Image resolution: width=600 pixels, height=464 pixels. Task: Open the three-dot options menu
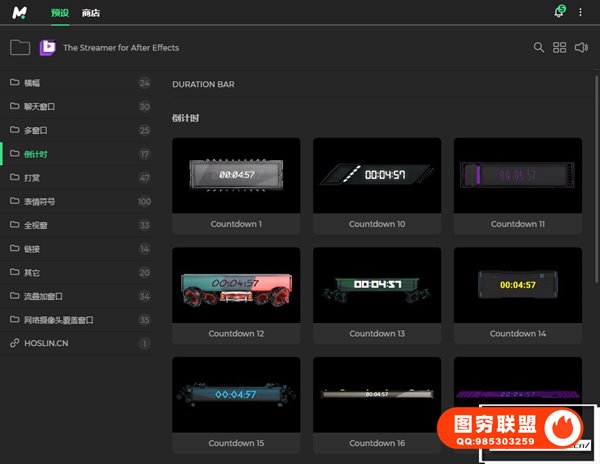pyautogui.click(x=580, y=12)
